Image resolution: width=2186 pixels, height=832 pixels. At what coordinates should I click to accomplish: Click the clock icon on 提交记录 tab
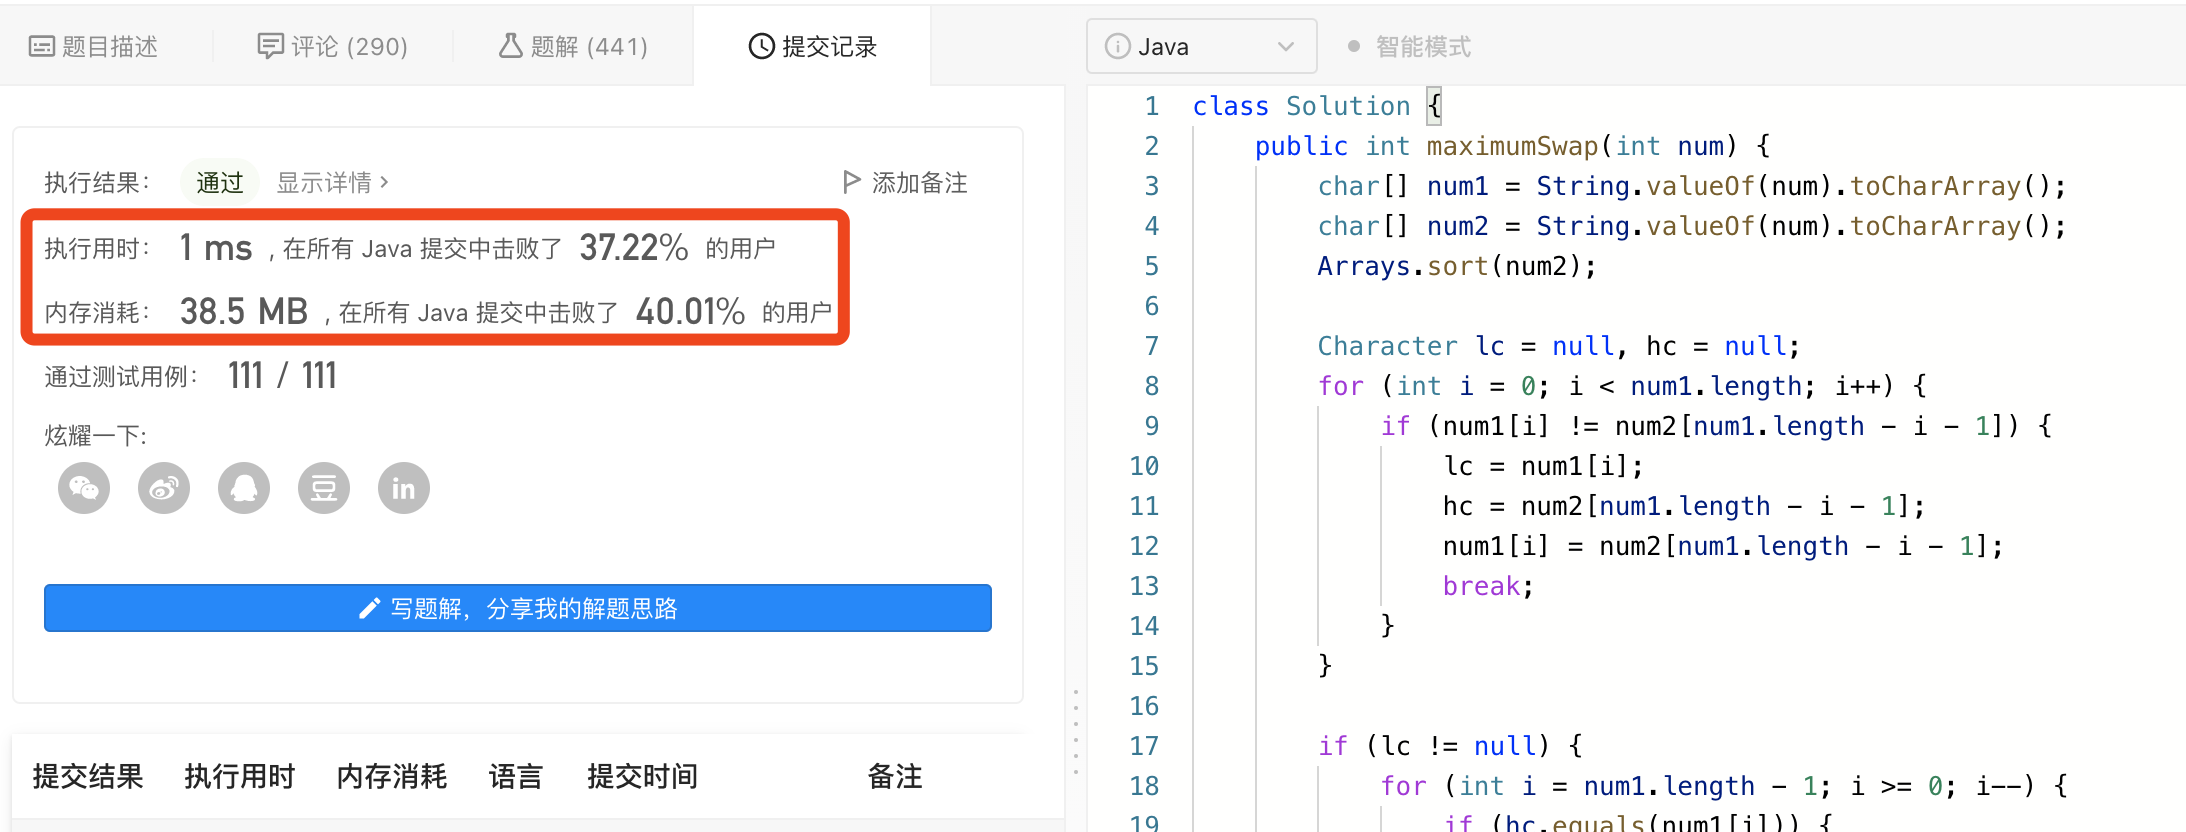762,46
